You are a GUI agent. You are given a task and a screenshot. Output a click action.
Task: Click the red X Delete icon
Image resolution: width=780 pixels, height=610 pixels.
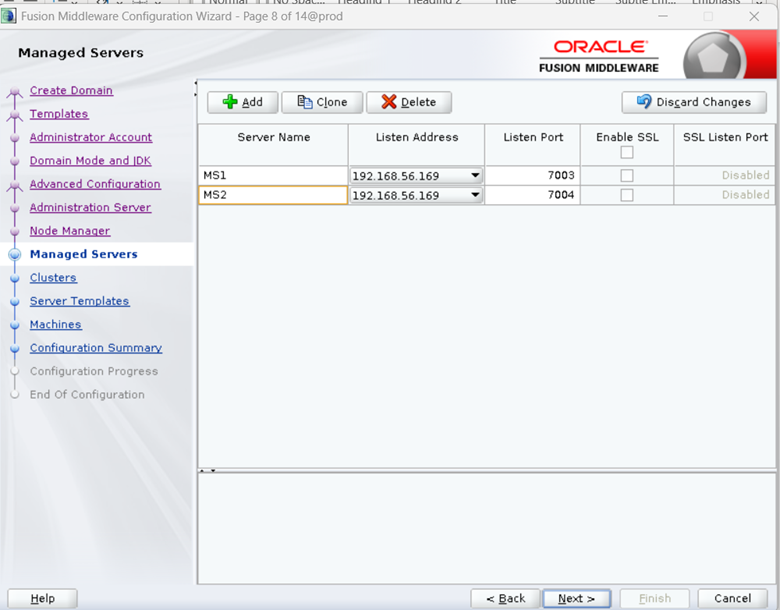click(389, 102)
